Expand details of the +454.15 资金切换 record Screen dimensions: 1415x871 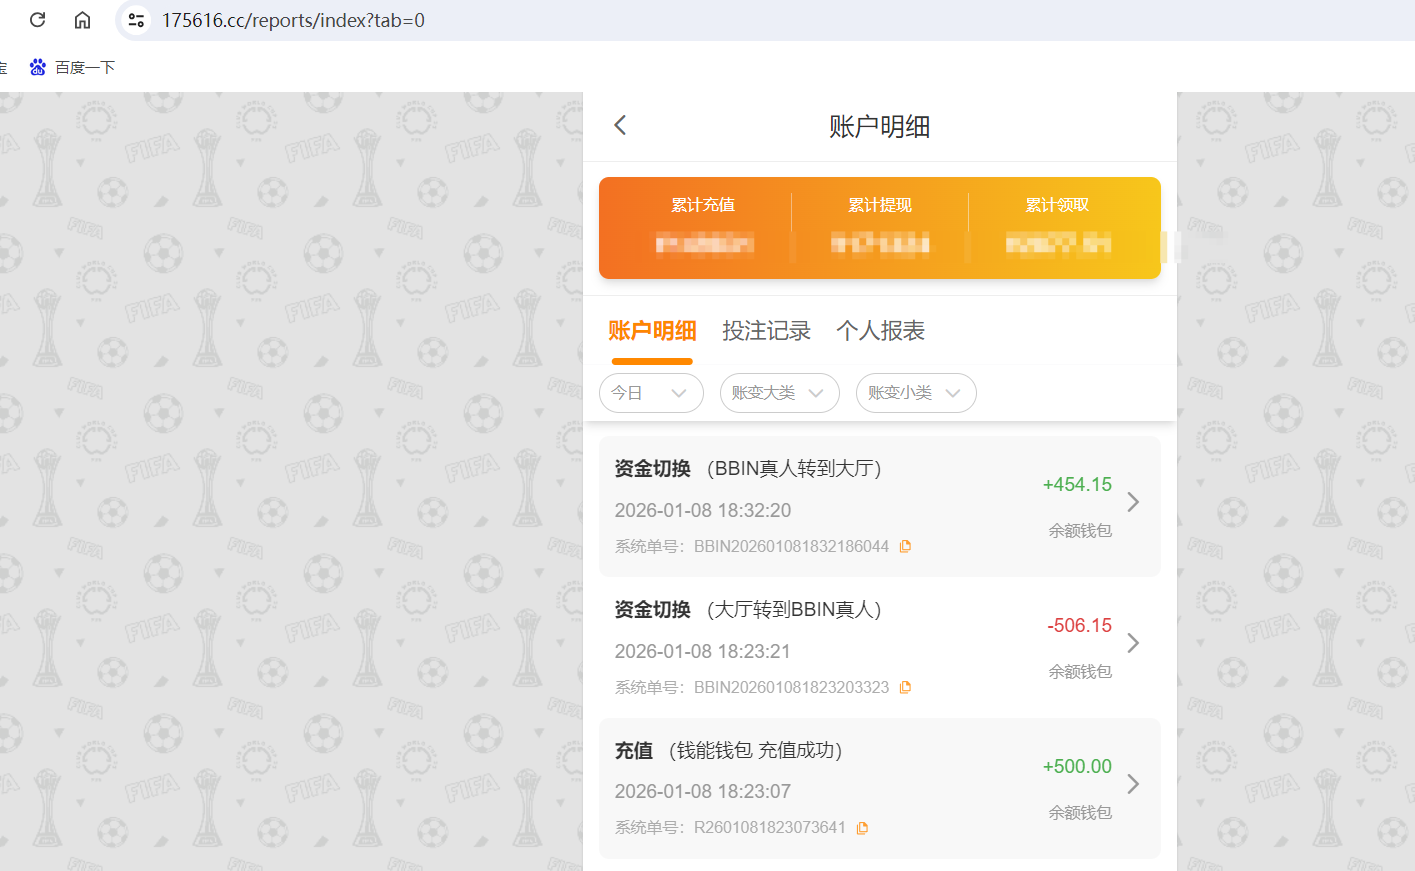[1133, 503]
